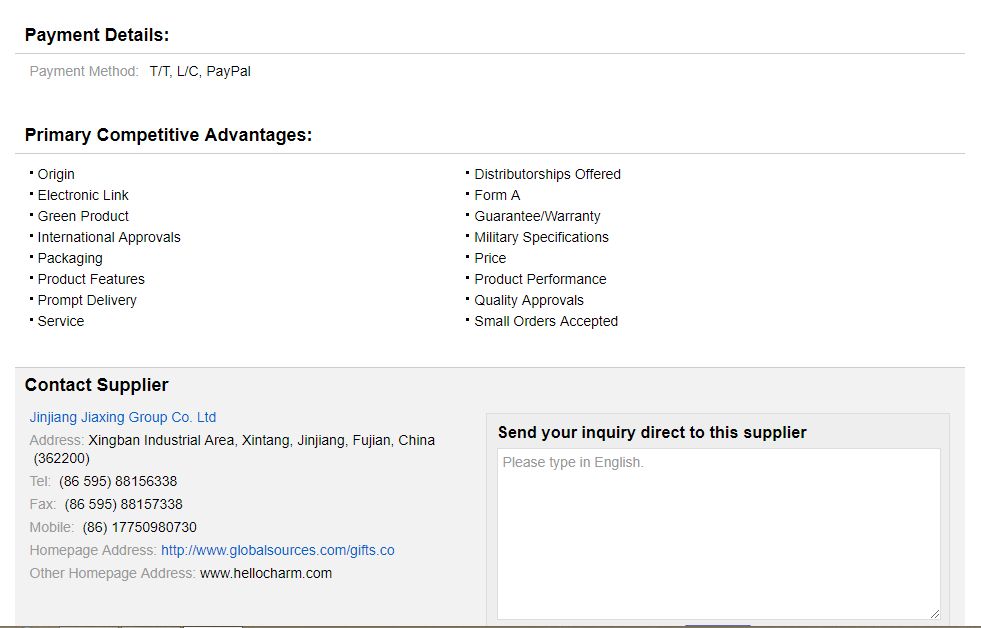This screenshot has width=981, height=628.
Task: Click the 'Contact Supplier' heading
Action: 96,385
